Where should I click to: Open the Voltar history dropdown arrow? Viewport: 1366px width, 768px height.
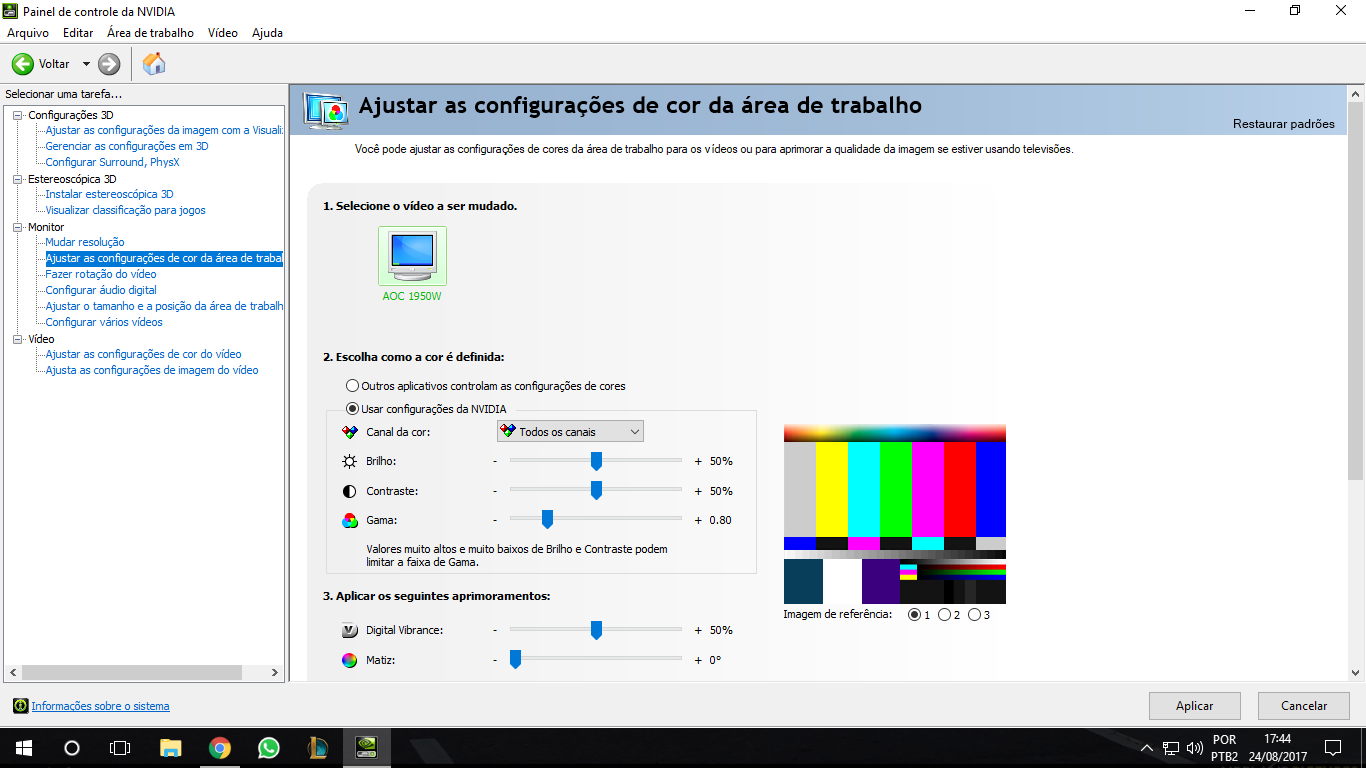pyautogui.click(x=86, y=64)
